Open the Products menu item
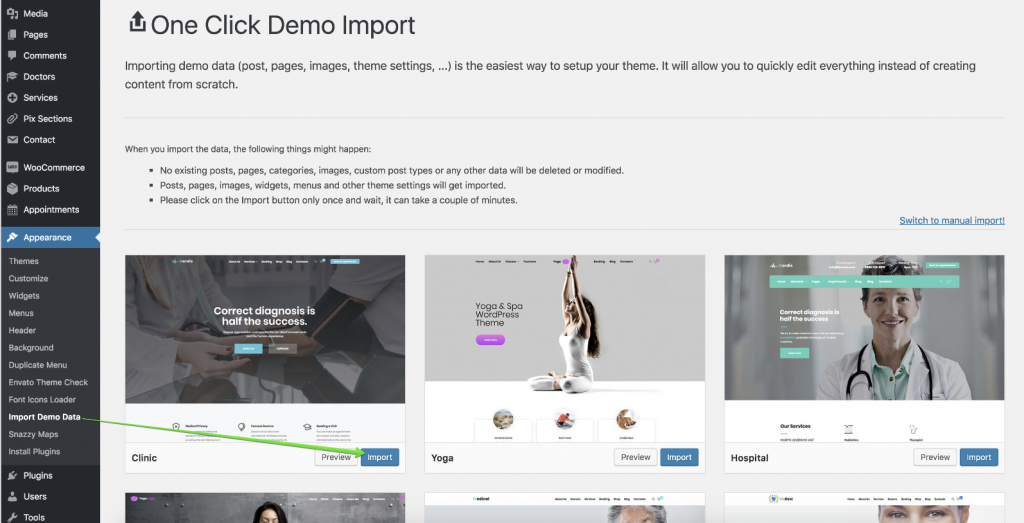Screen dimensions: 1024x523 coord(41,188)
